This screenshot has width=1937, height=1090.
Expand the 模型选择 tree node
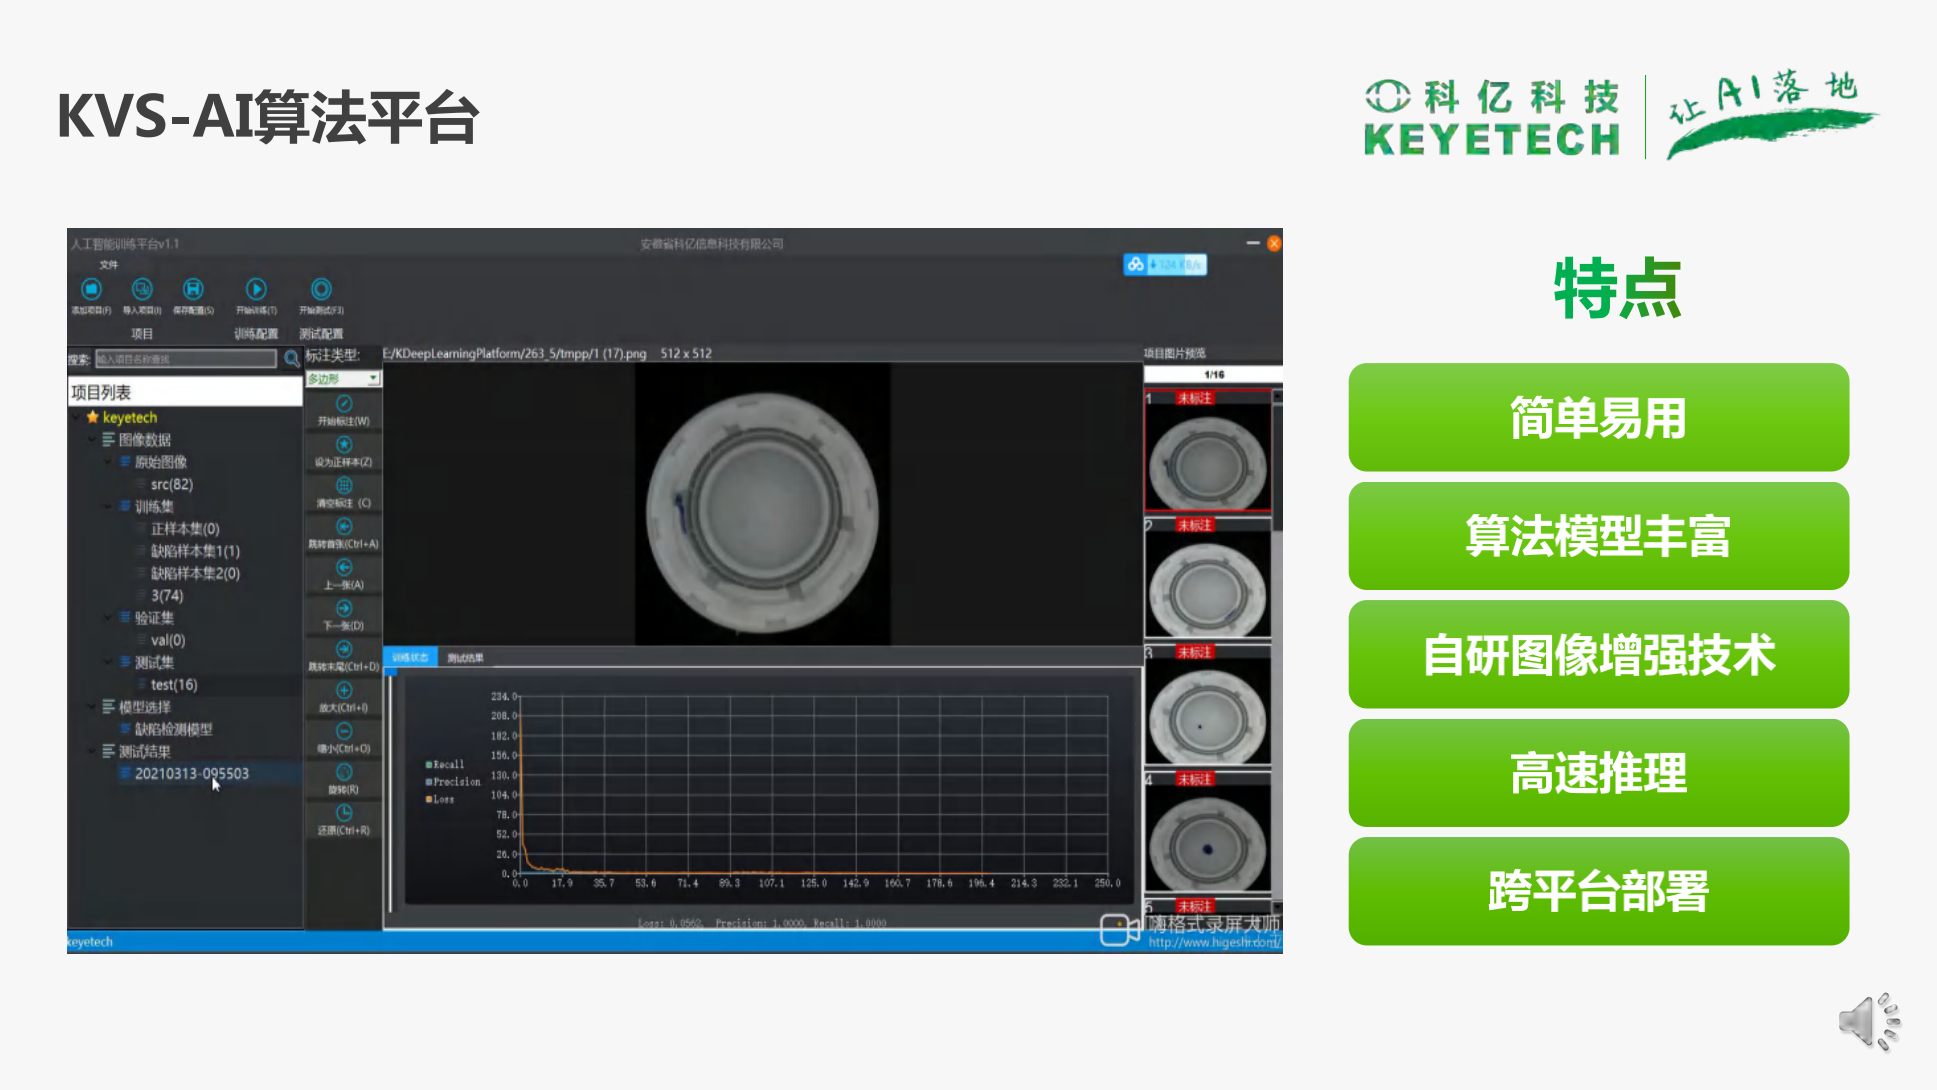point(90,705)
